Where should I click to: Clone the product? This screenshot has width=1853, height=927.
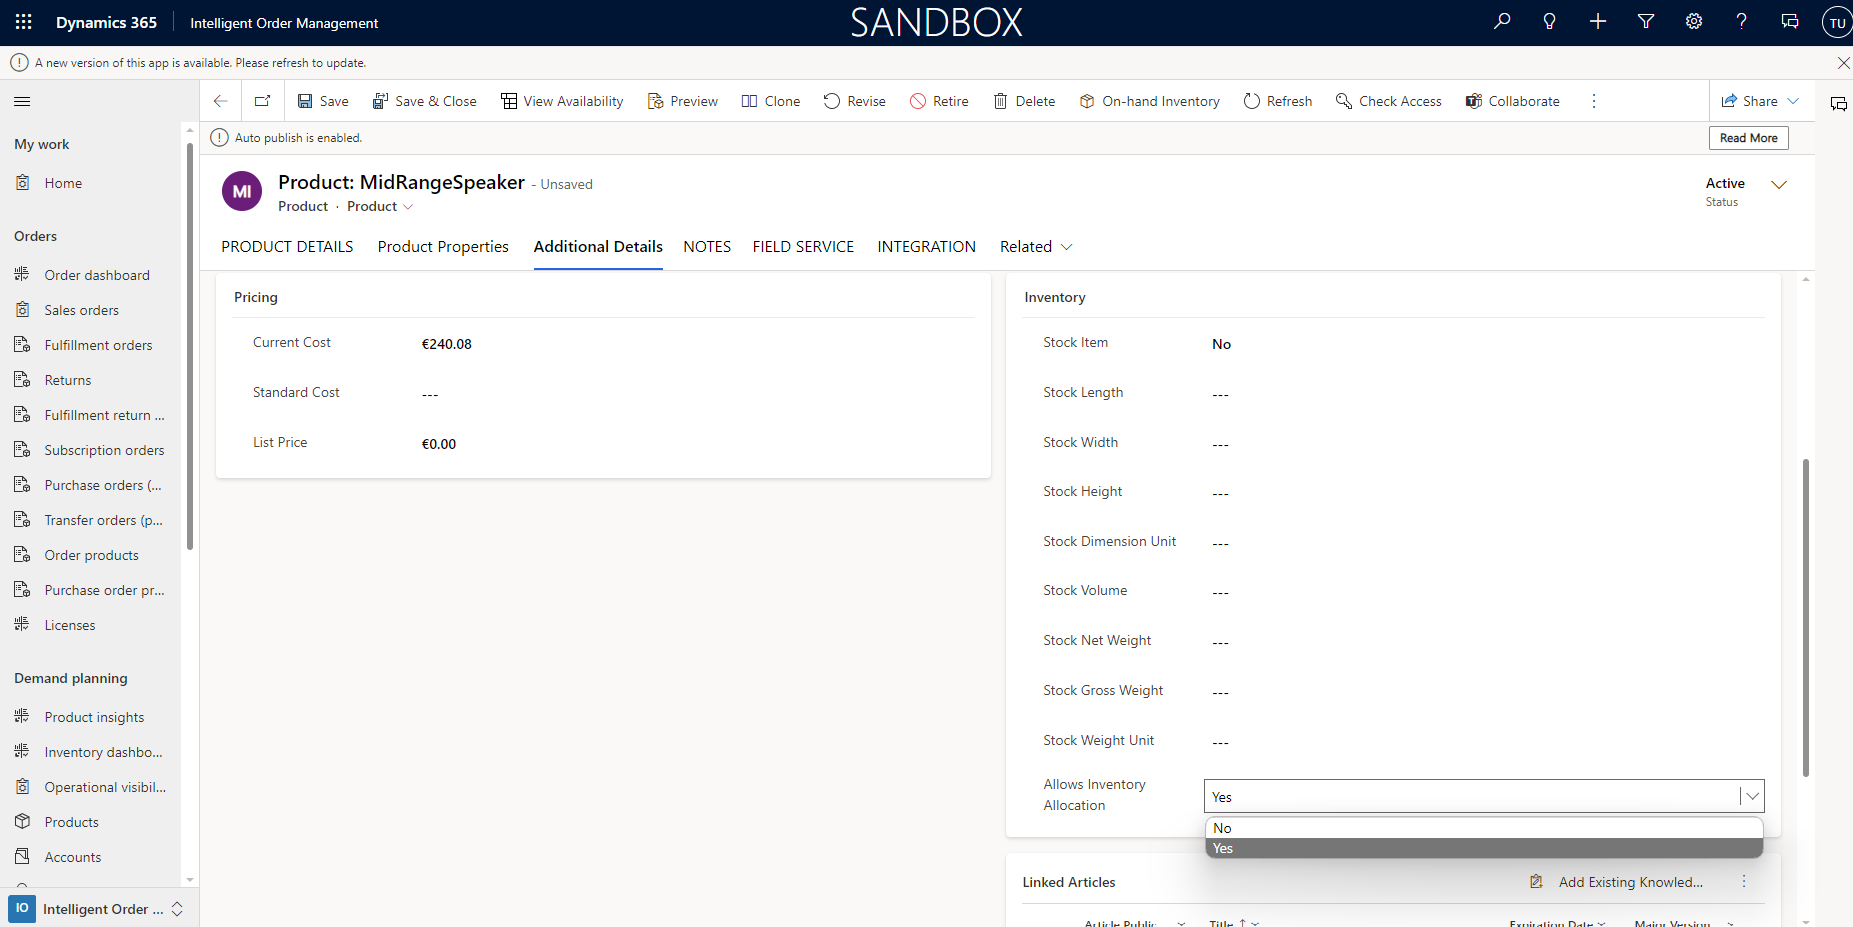point(771,101)
